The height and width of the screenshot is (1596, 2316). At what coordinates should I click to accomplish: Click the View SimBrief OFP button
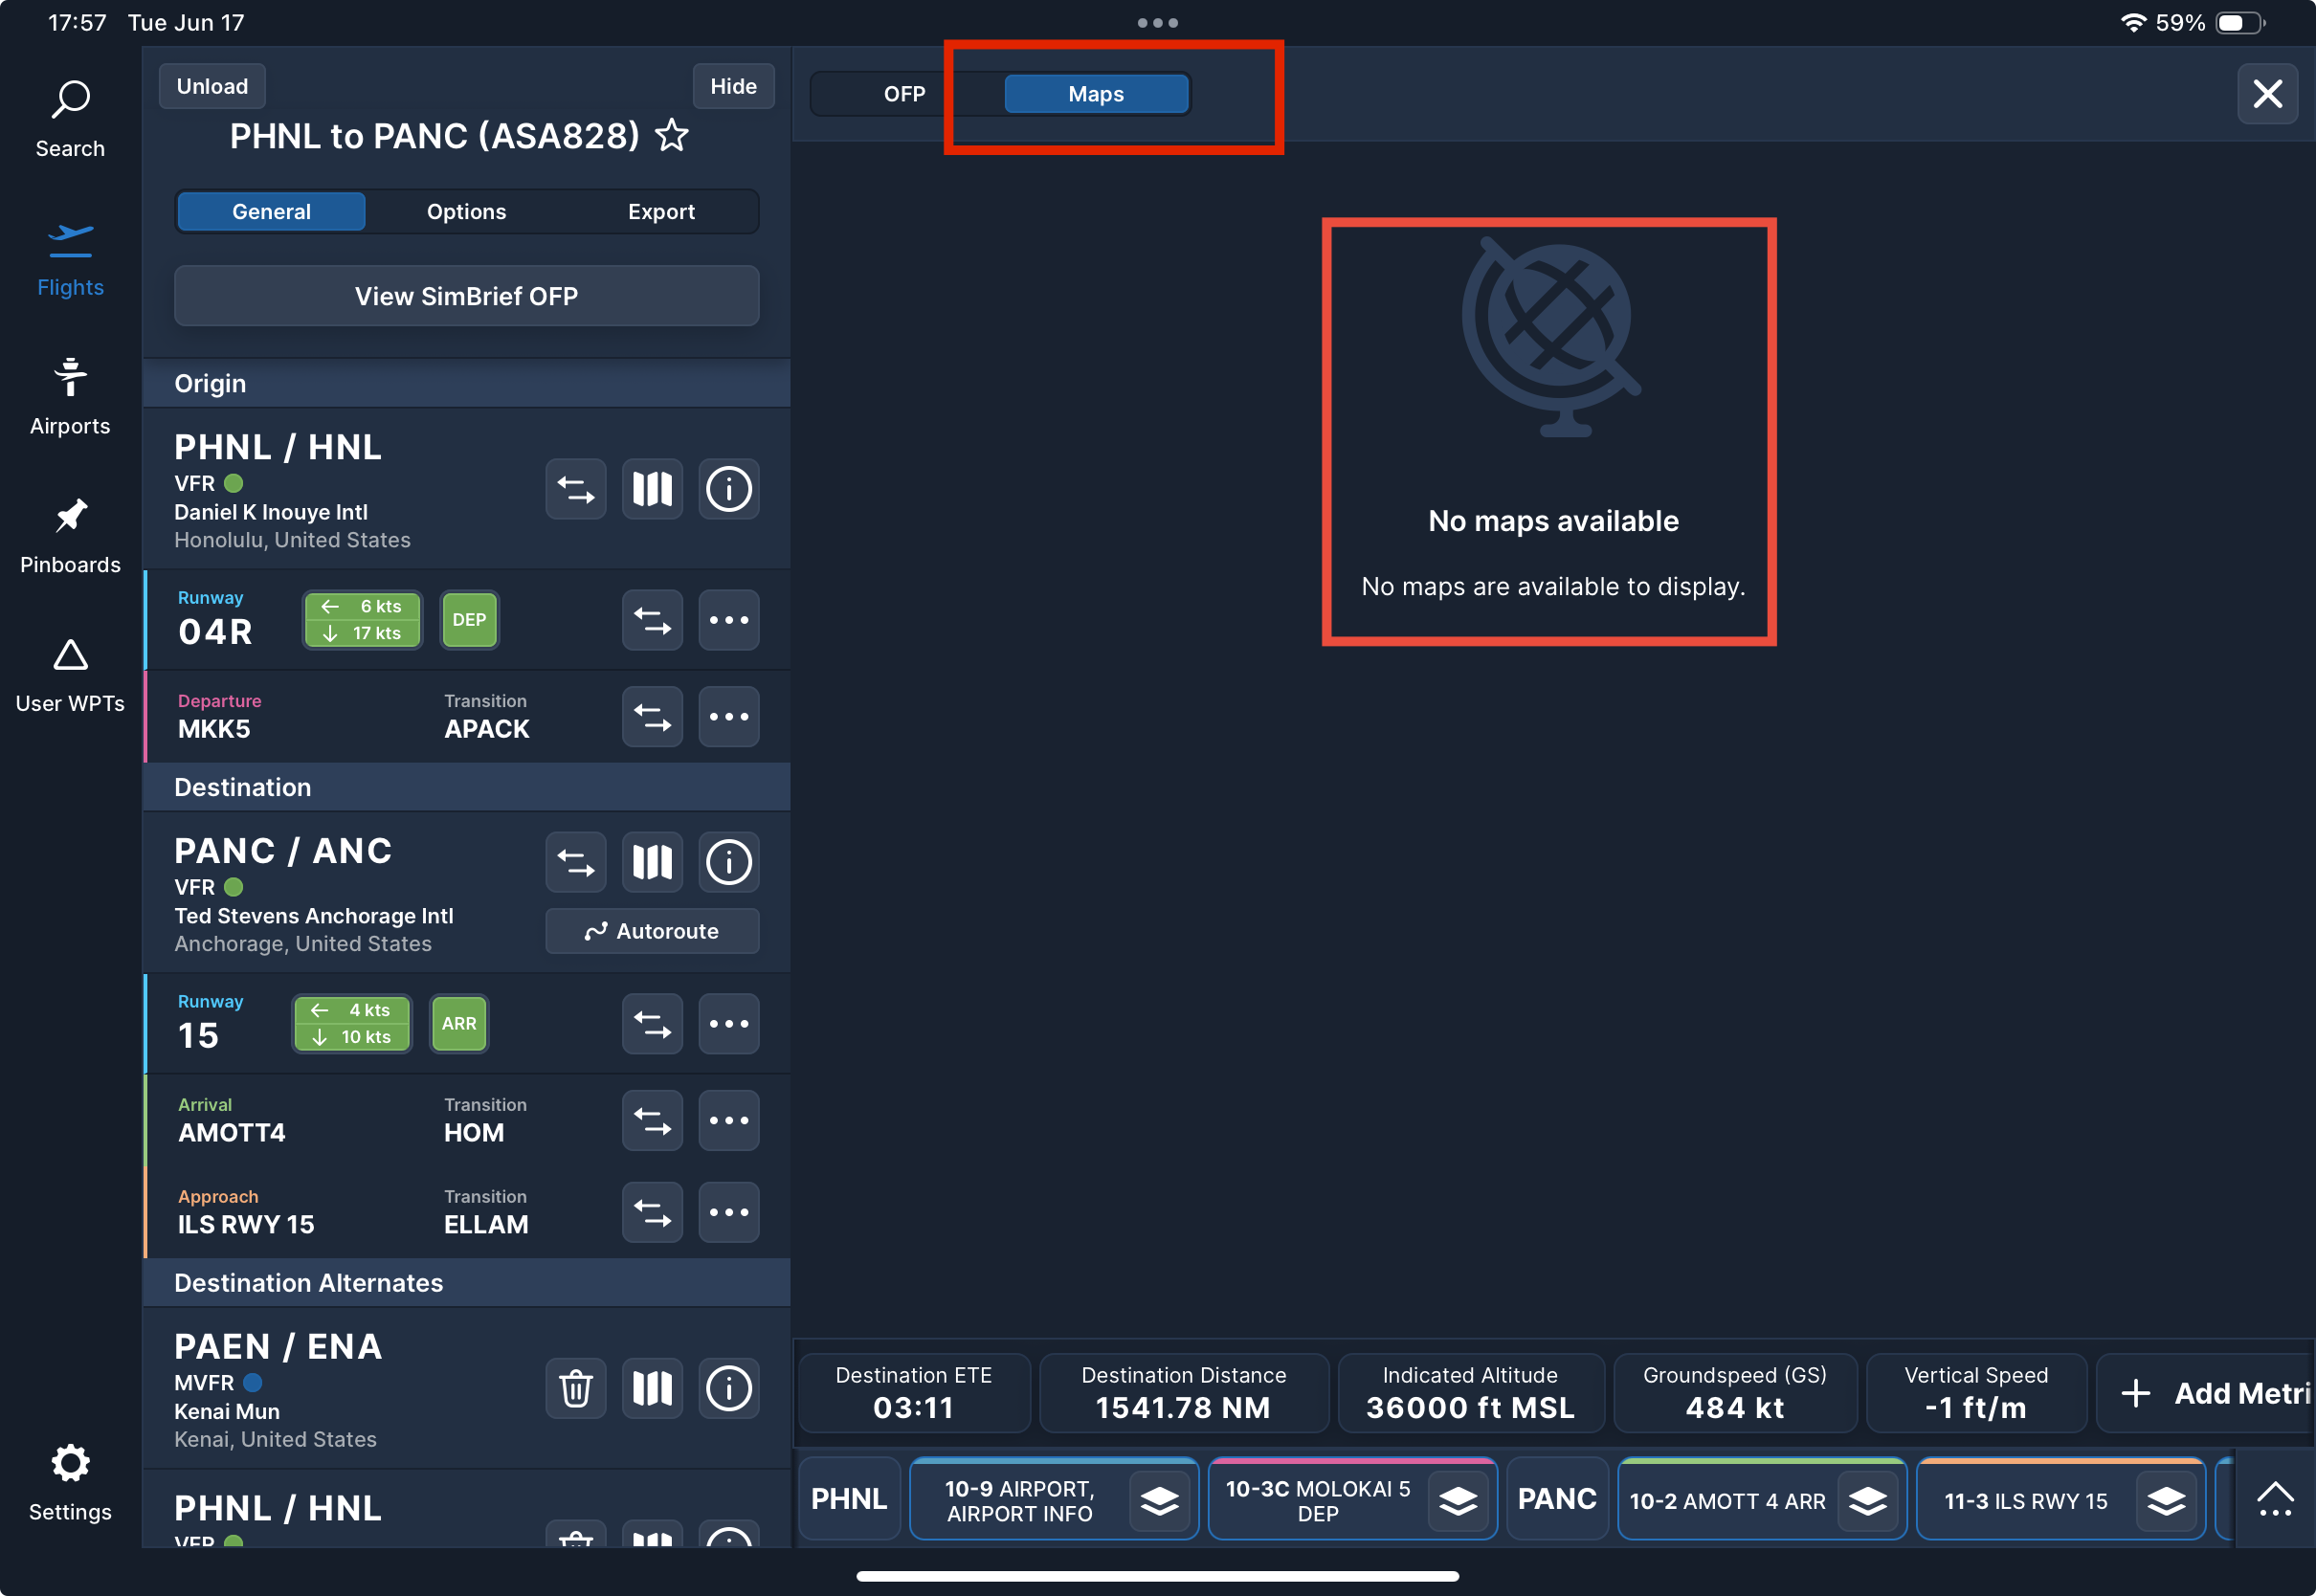(466, 296)
